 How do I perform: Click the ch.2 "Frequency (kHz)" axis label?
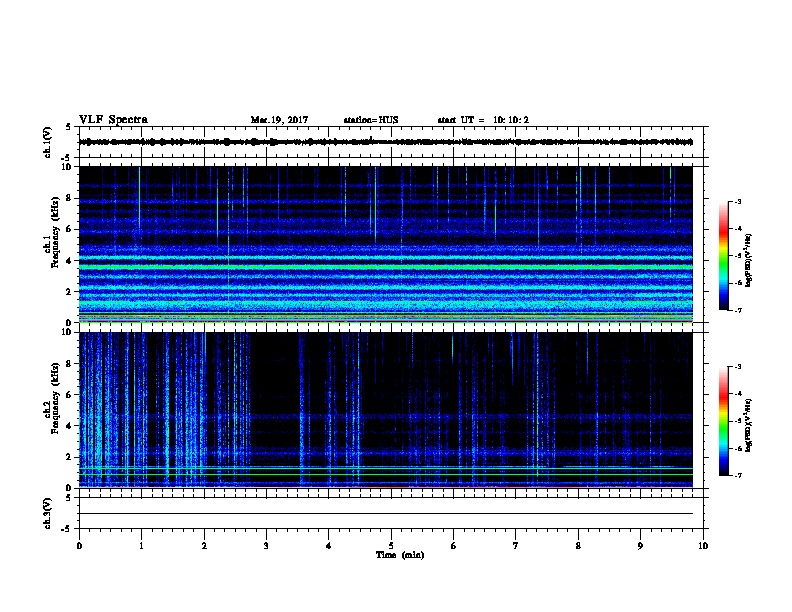(55, 398)
